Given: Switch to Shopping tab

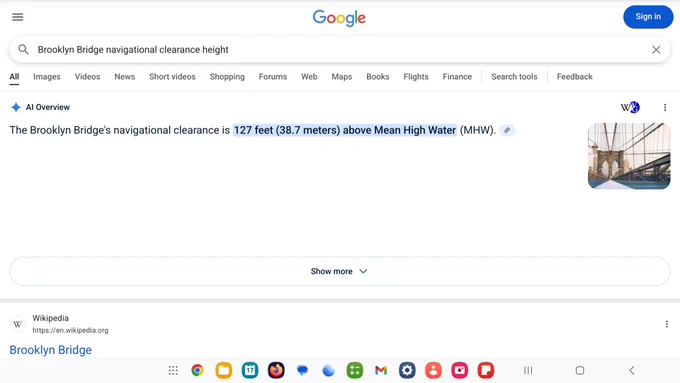Looking at the screenshot, I should click(227, 77).
